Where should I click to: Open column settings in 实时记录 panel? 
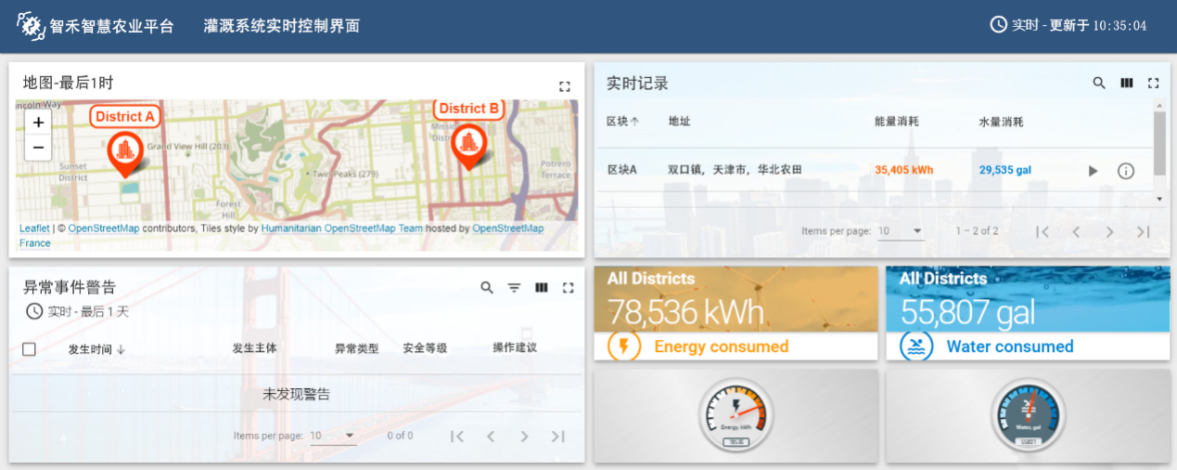[x=1126, y=84]
